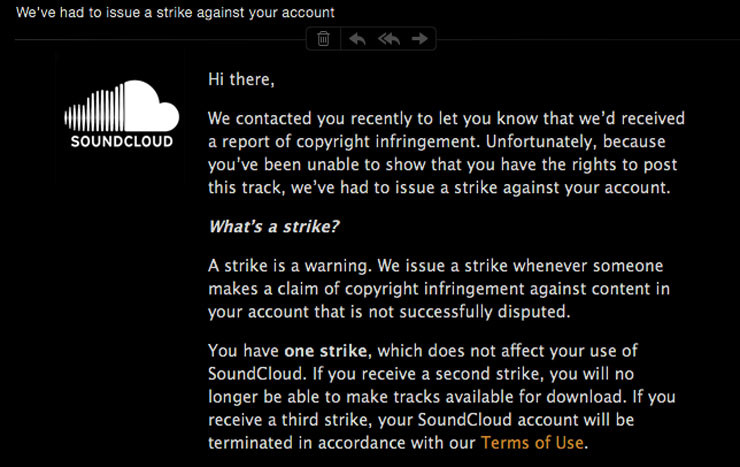The height and width of the screenshot is (467, 740).
Task: Click the SoundCloud cloud waveform logo
Action: pos(122,106)
